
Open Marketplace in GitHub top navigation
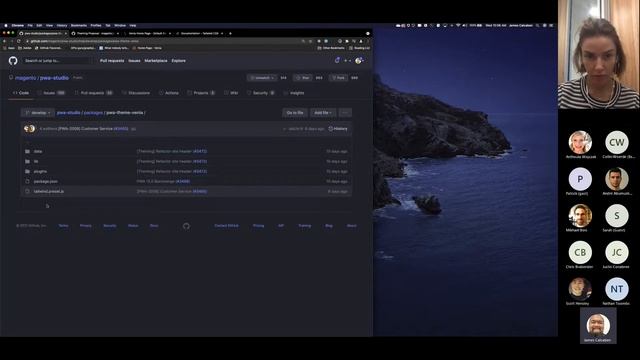(156, 61)
